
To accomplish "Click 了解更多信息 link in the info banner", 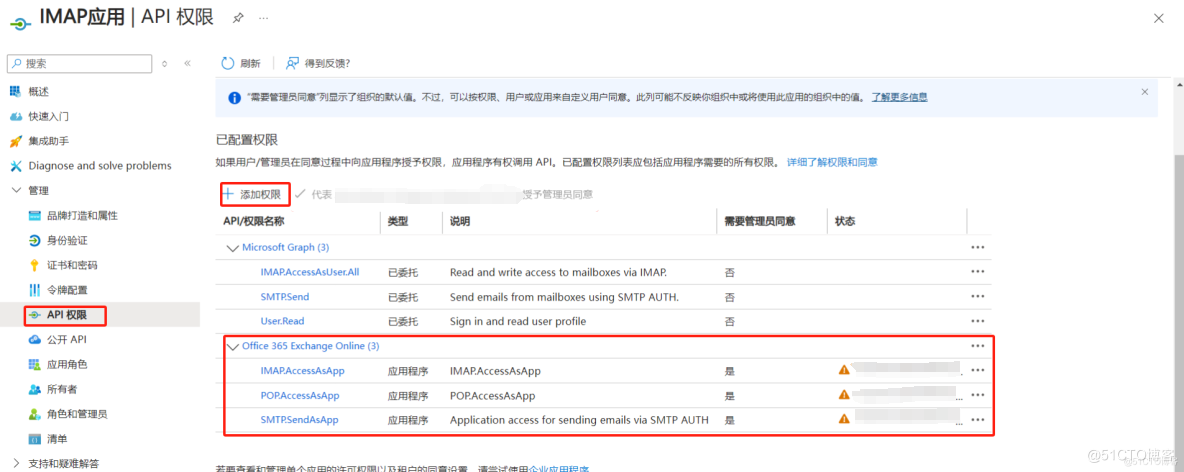I will pos(899,97).
